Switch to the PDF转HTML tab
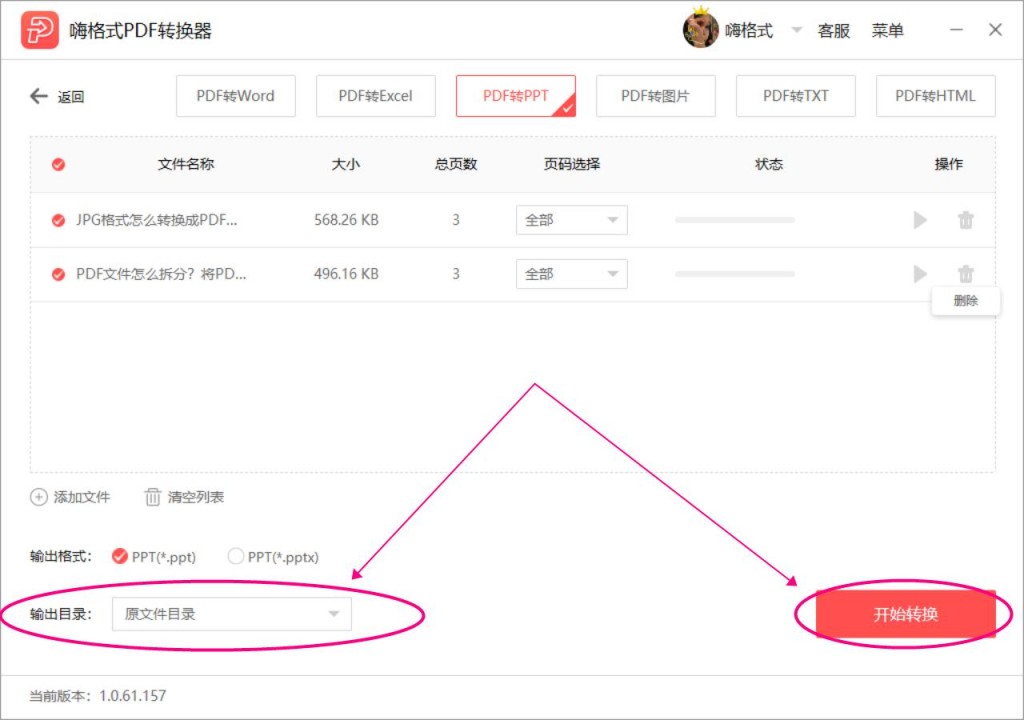 coord(935,96)
